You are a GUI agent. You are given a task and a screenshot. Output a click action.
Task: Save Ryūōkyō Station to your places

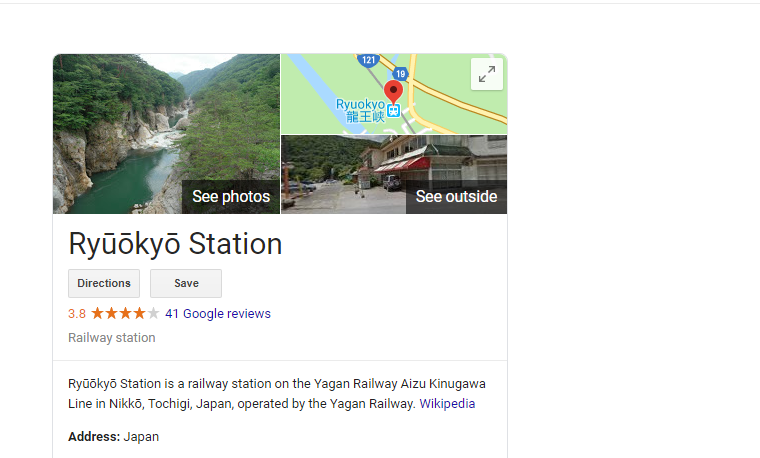pos(186,284)
